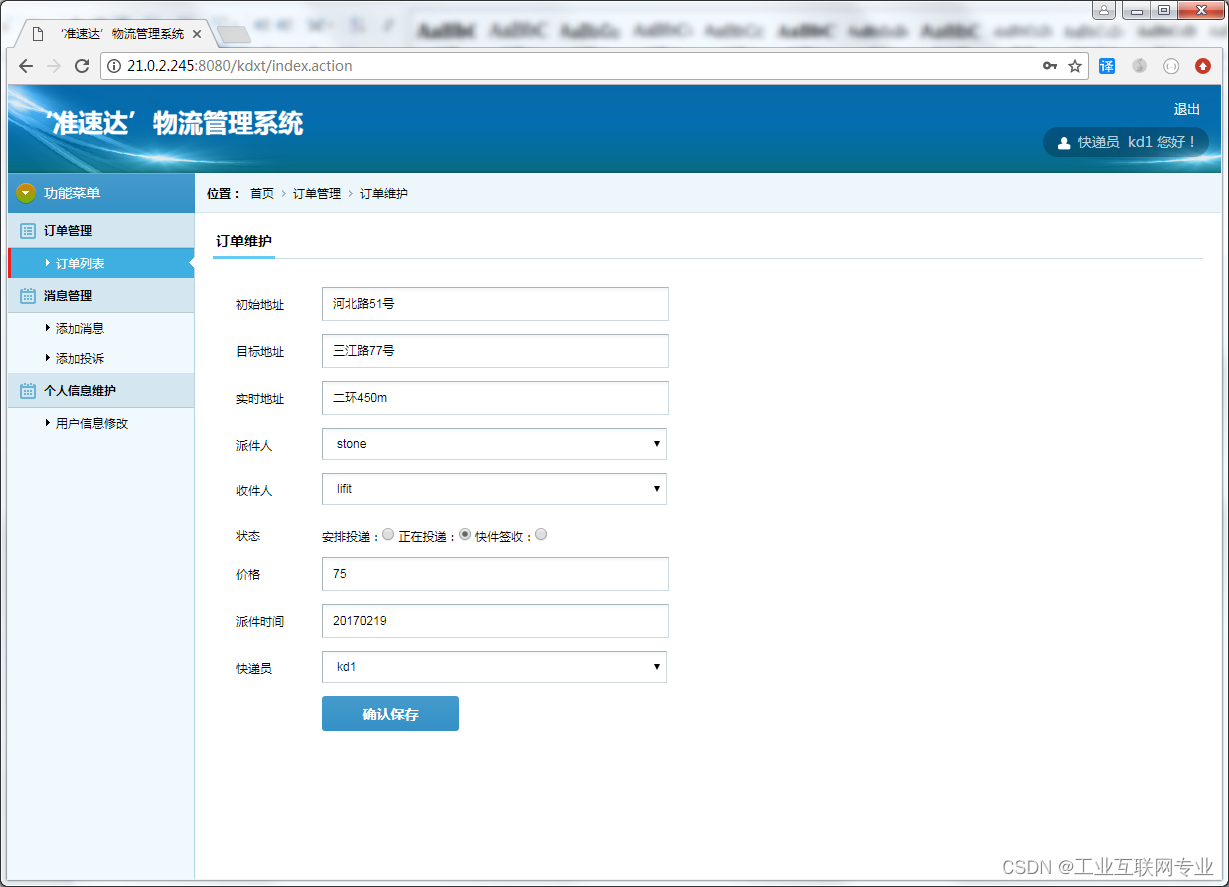
Task: Select the 正在投递 radio button
Action: 465,535
